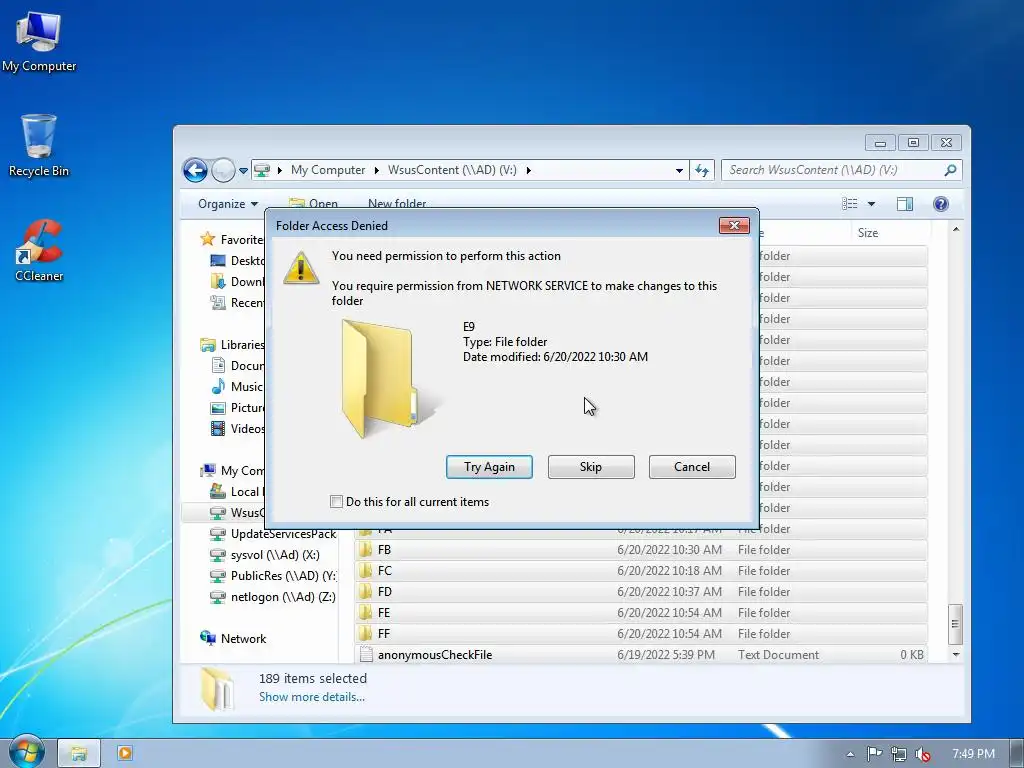
Task: Show hidden icons in system tray
Action: point(850,754)
